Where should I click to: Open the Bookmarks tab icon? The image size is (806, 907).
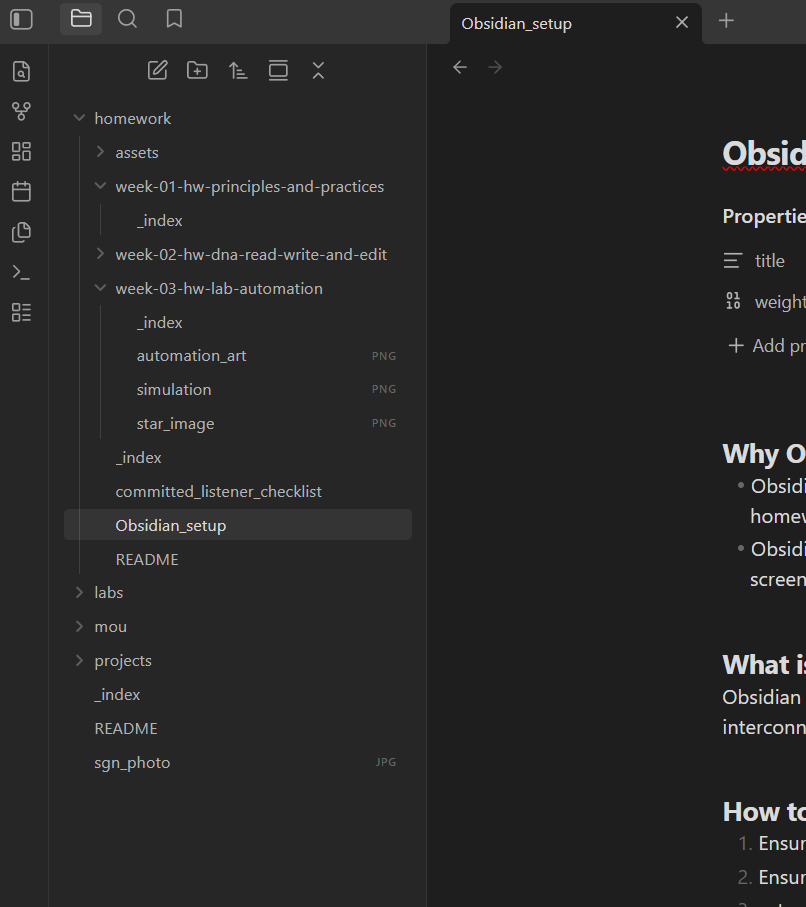[x=174, y=19]
